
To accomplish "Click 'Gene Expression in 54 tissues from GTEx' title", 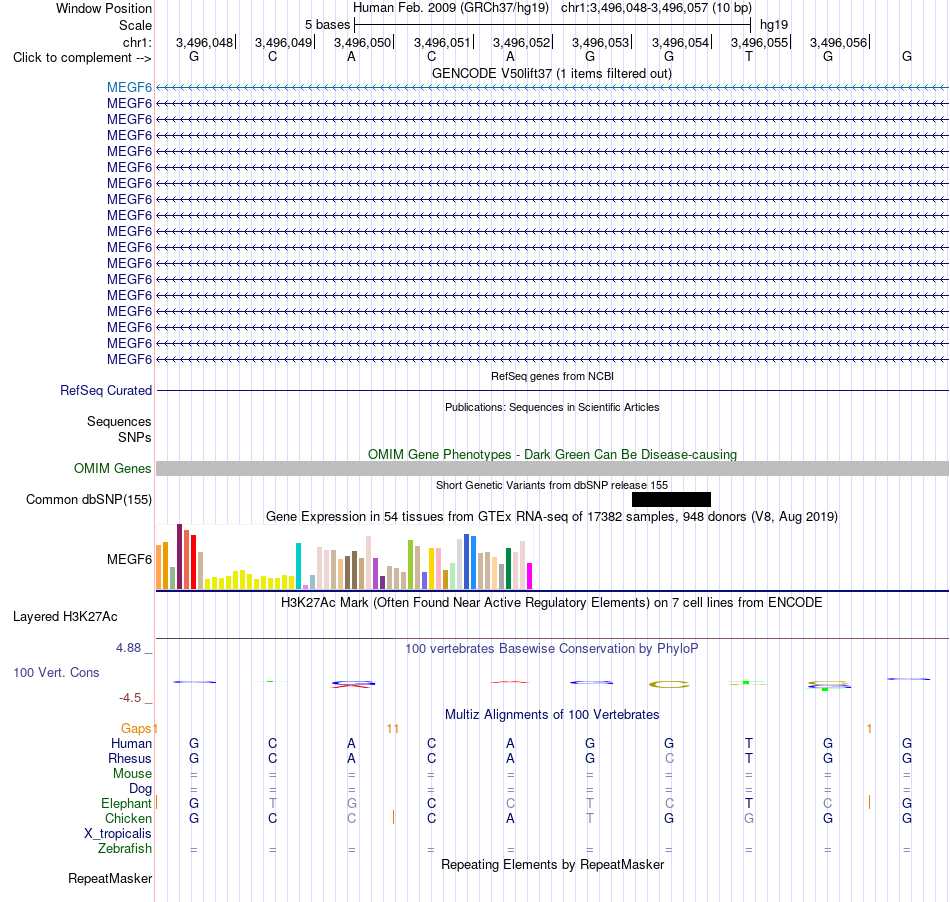I will coord(552,516).
